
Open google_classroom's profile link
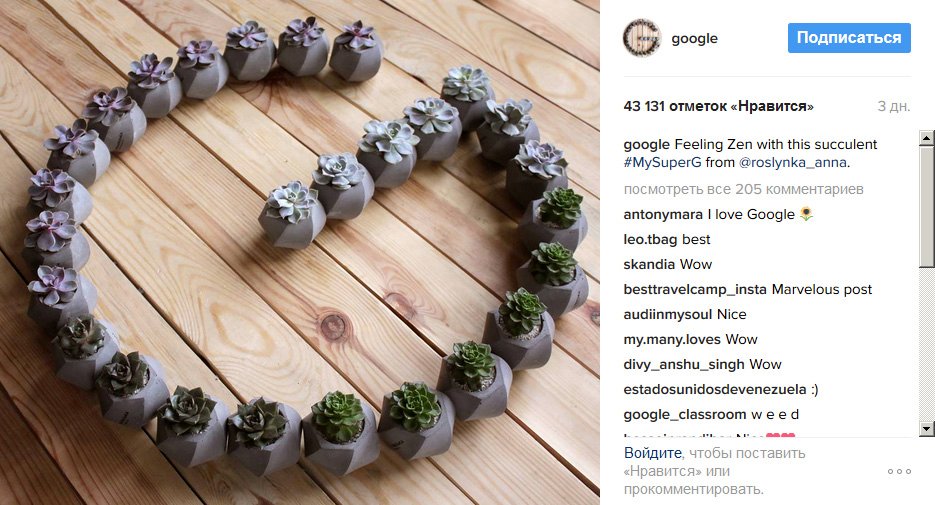tap(685, 414)
